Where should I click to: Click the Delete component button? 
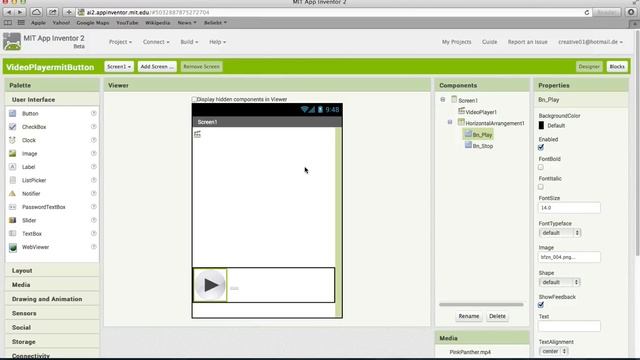(497, 316)
